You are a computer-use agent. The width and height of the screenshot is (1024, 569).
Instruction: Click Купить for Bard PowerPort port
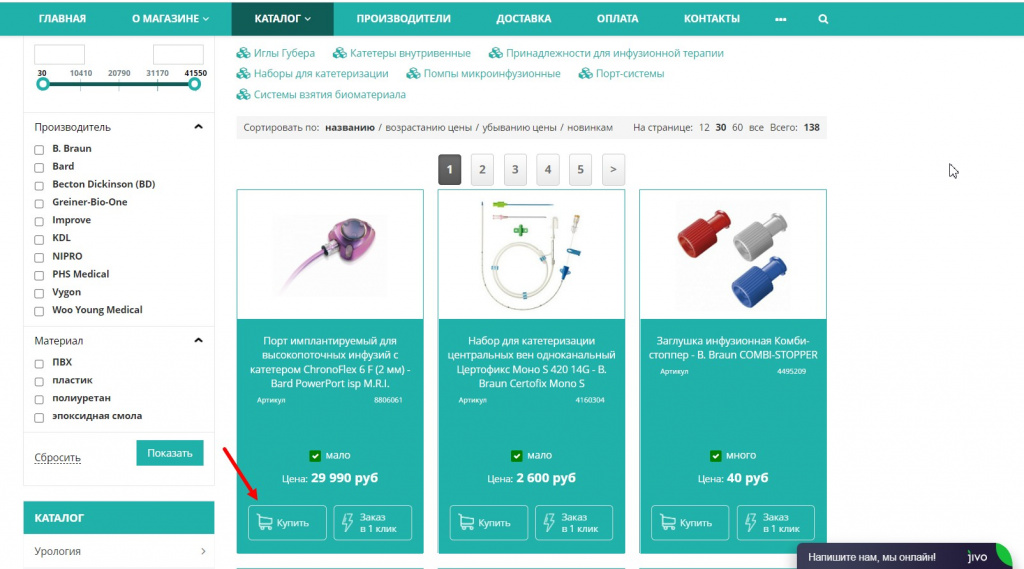287,523
